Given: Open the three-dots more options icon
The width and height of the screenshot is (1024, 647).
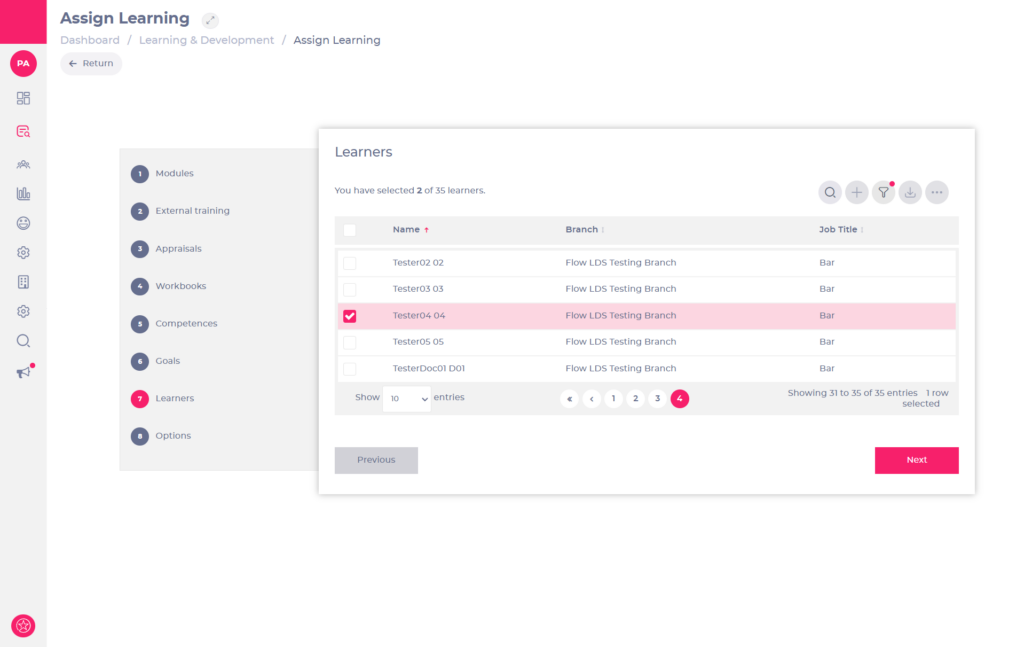Looking at the screenshot, I should [937, 193].
